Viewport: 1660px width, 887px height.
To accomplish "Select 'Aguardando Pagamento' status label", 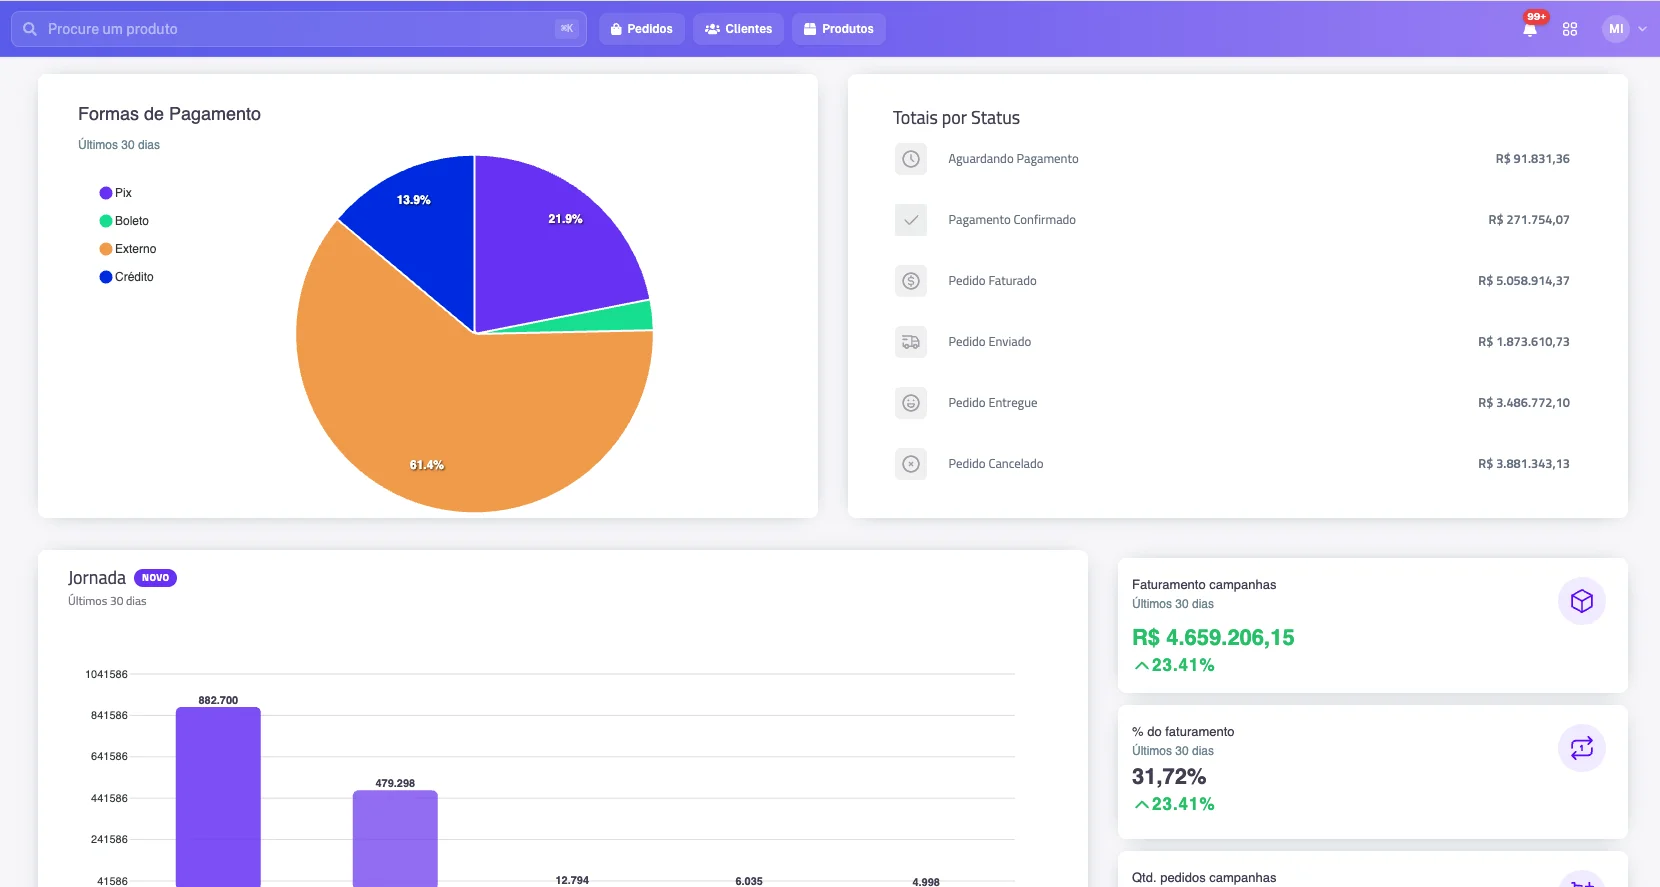I will (x=1013, y=159).
